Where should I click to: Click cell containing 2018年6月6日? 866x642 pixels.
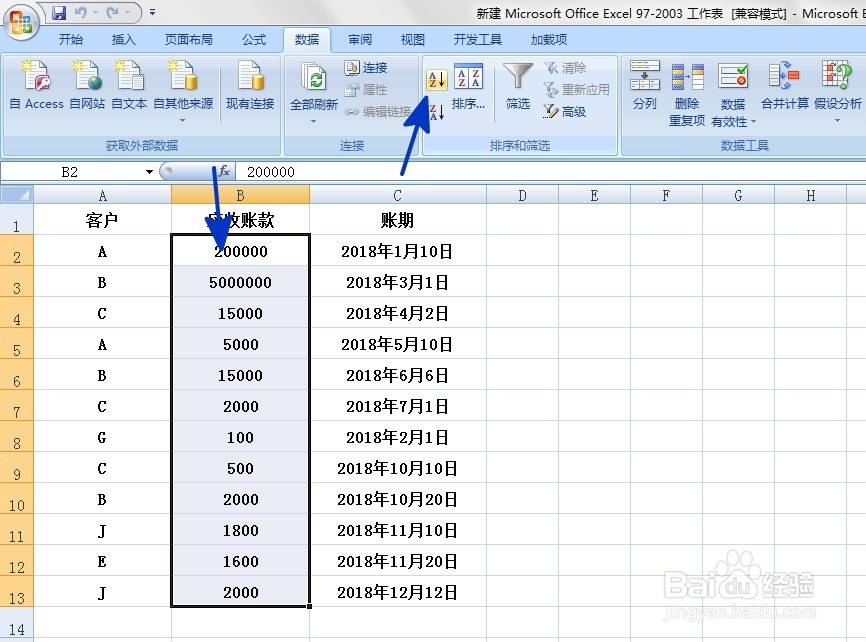398,376
